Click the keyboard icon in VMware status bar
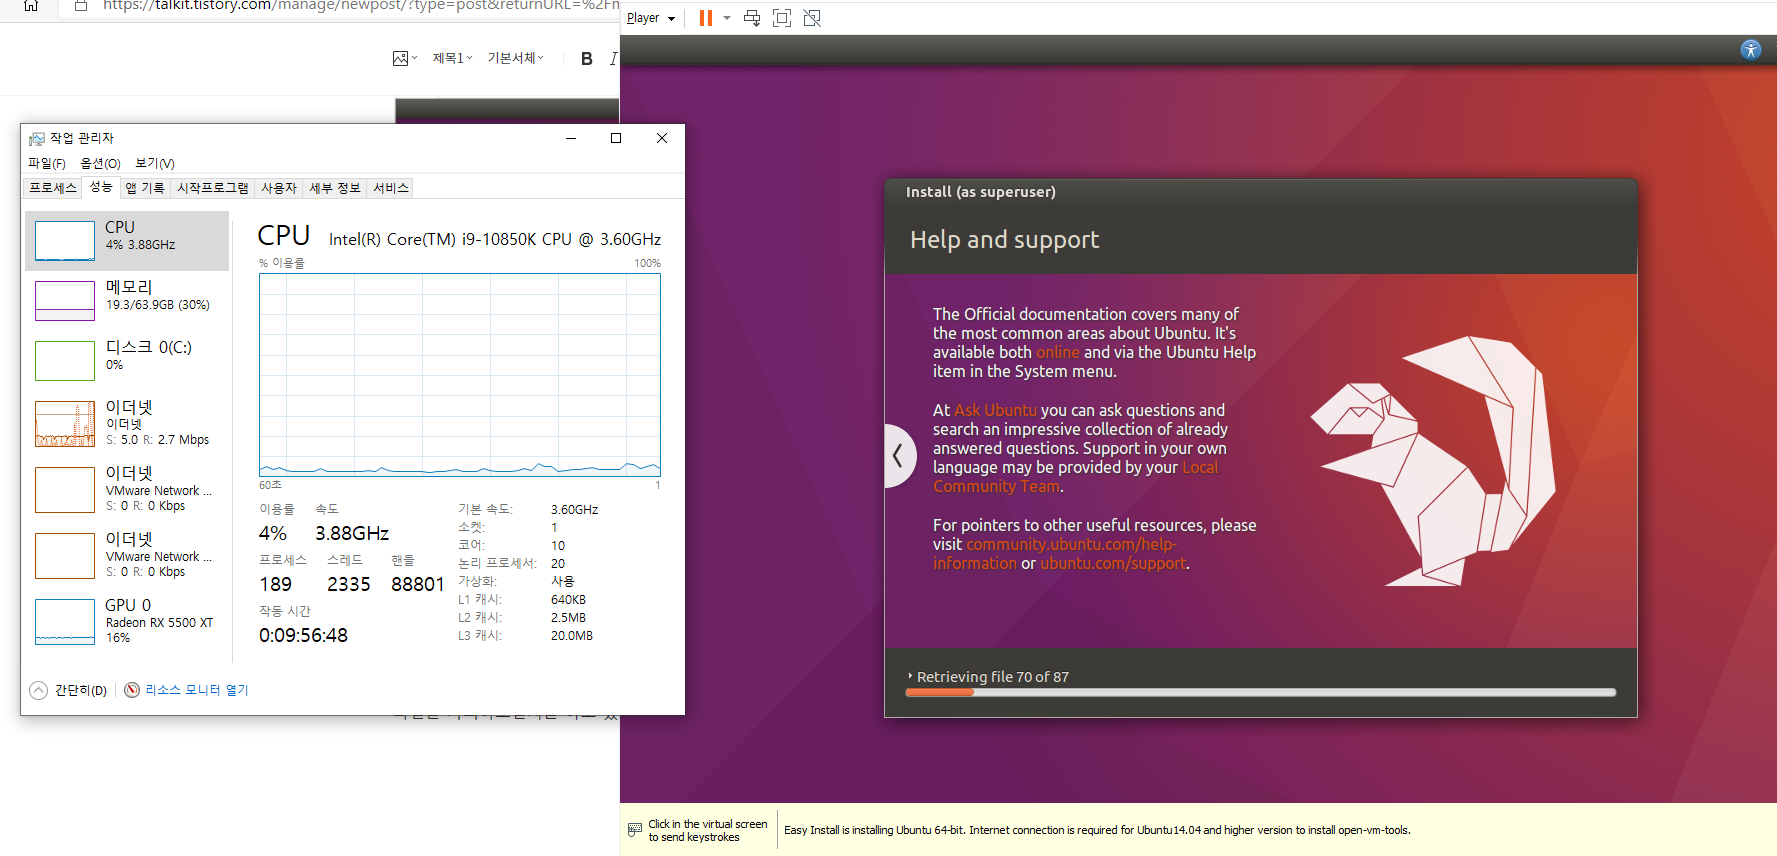 click(635, 830)
